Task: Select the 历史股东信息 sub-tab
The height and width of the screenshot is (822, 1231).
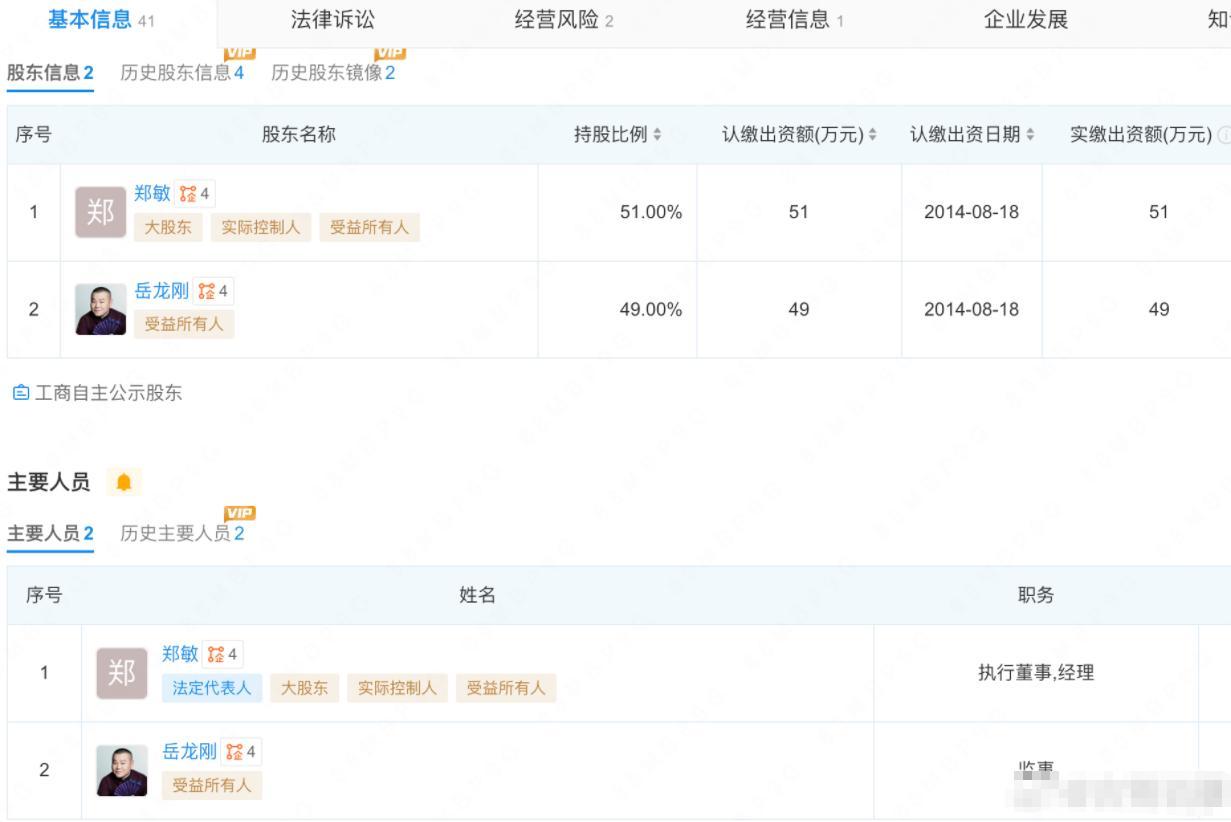Action: (x=181, y=73)
